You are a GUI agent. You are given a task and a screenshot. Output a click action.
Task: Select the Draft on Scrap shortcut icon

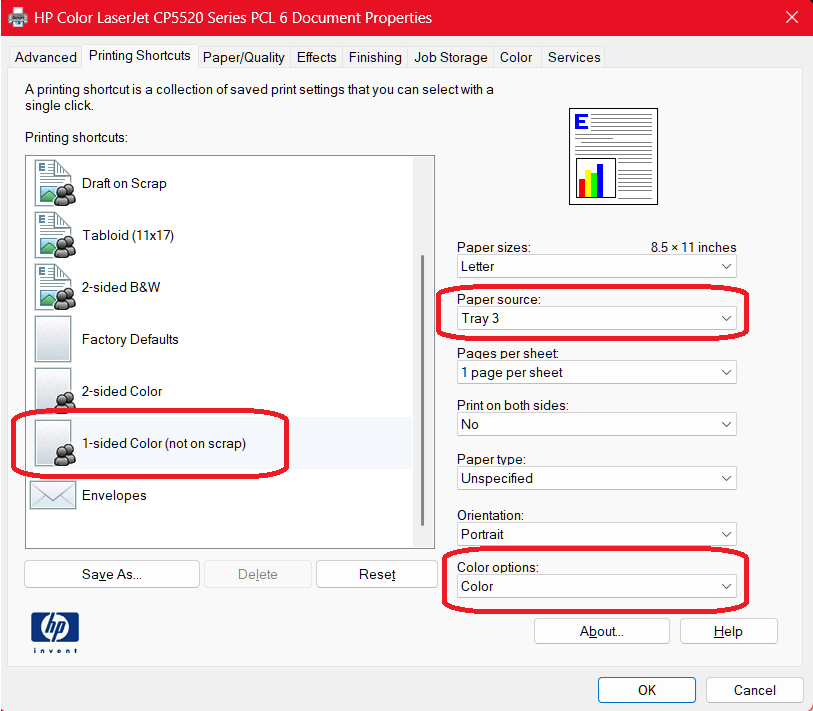click(x=55, y=183)
